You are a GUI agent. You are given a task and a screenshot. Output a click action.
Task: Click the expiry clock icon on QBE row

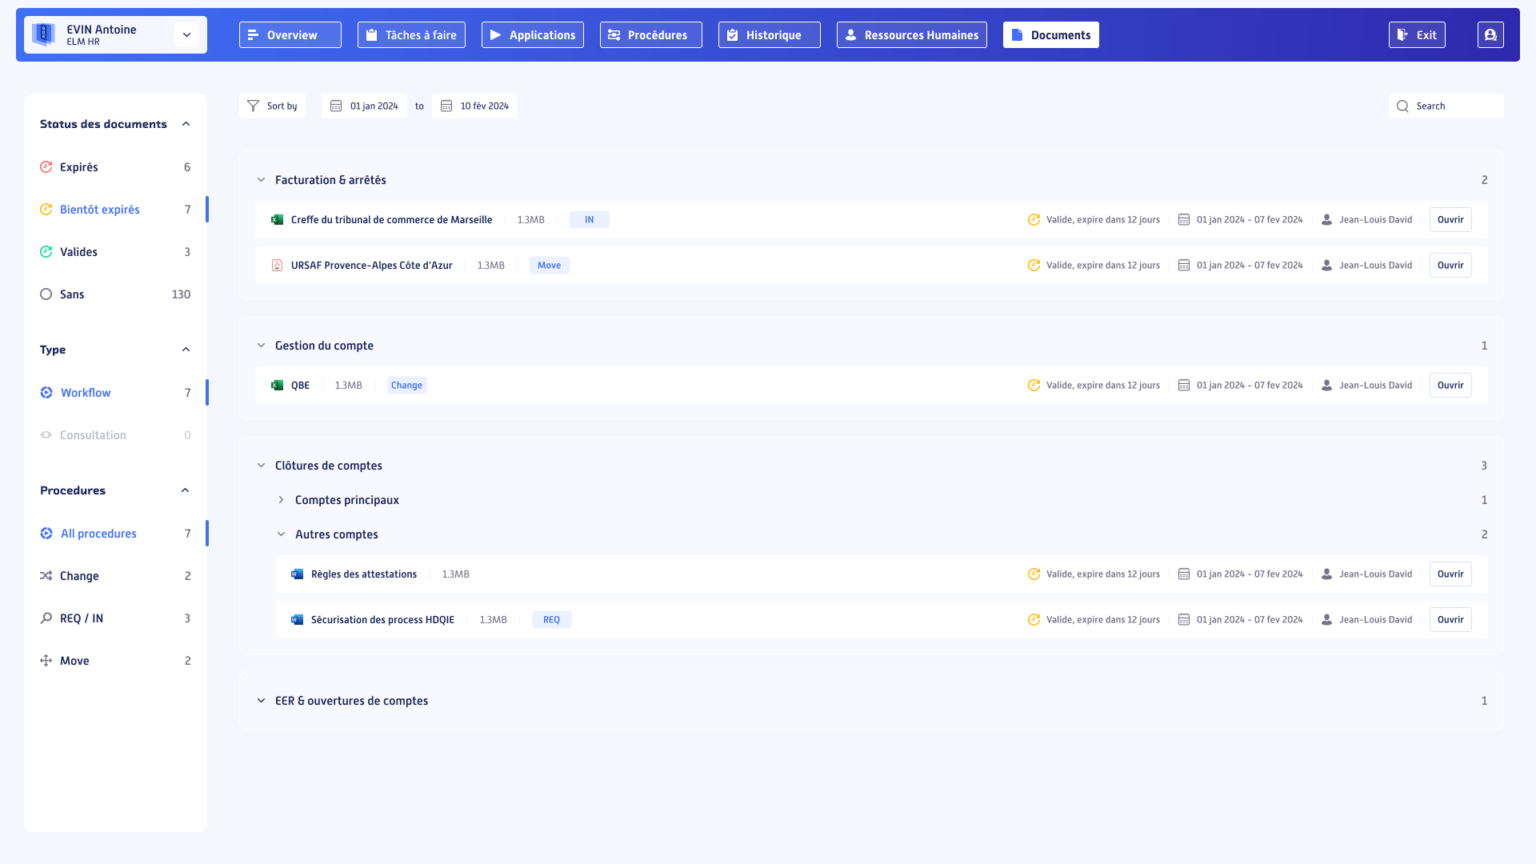point(1033,385)
